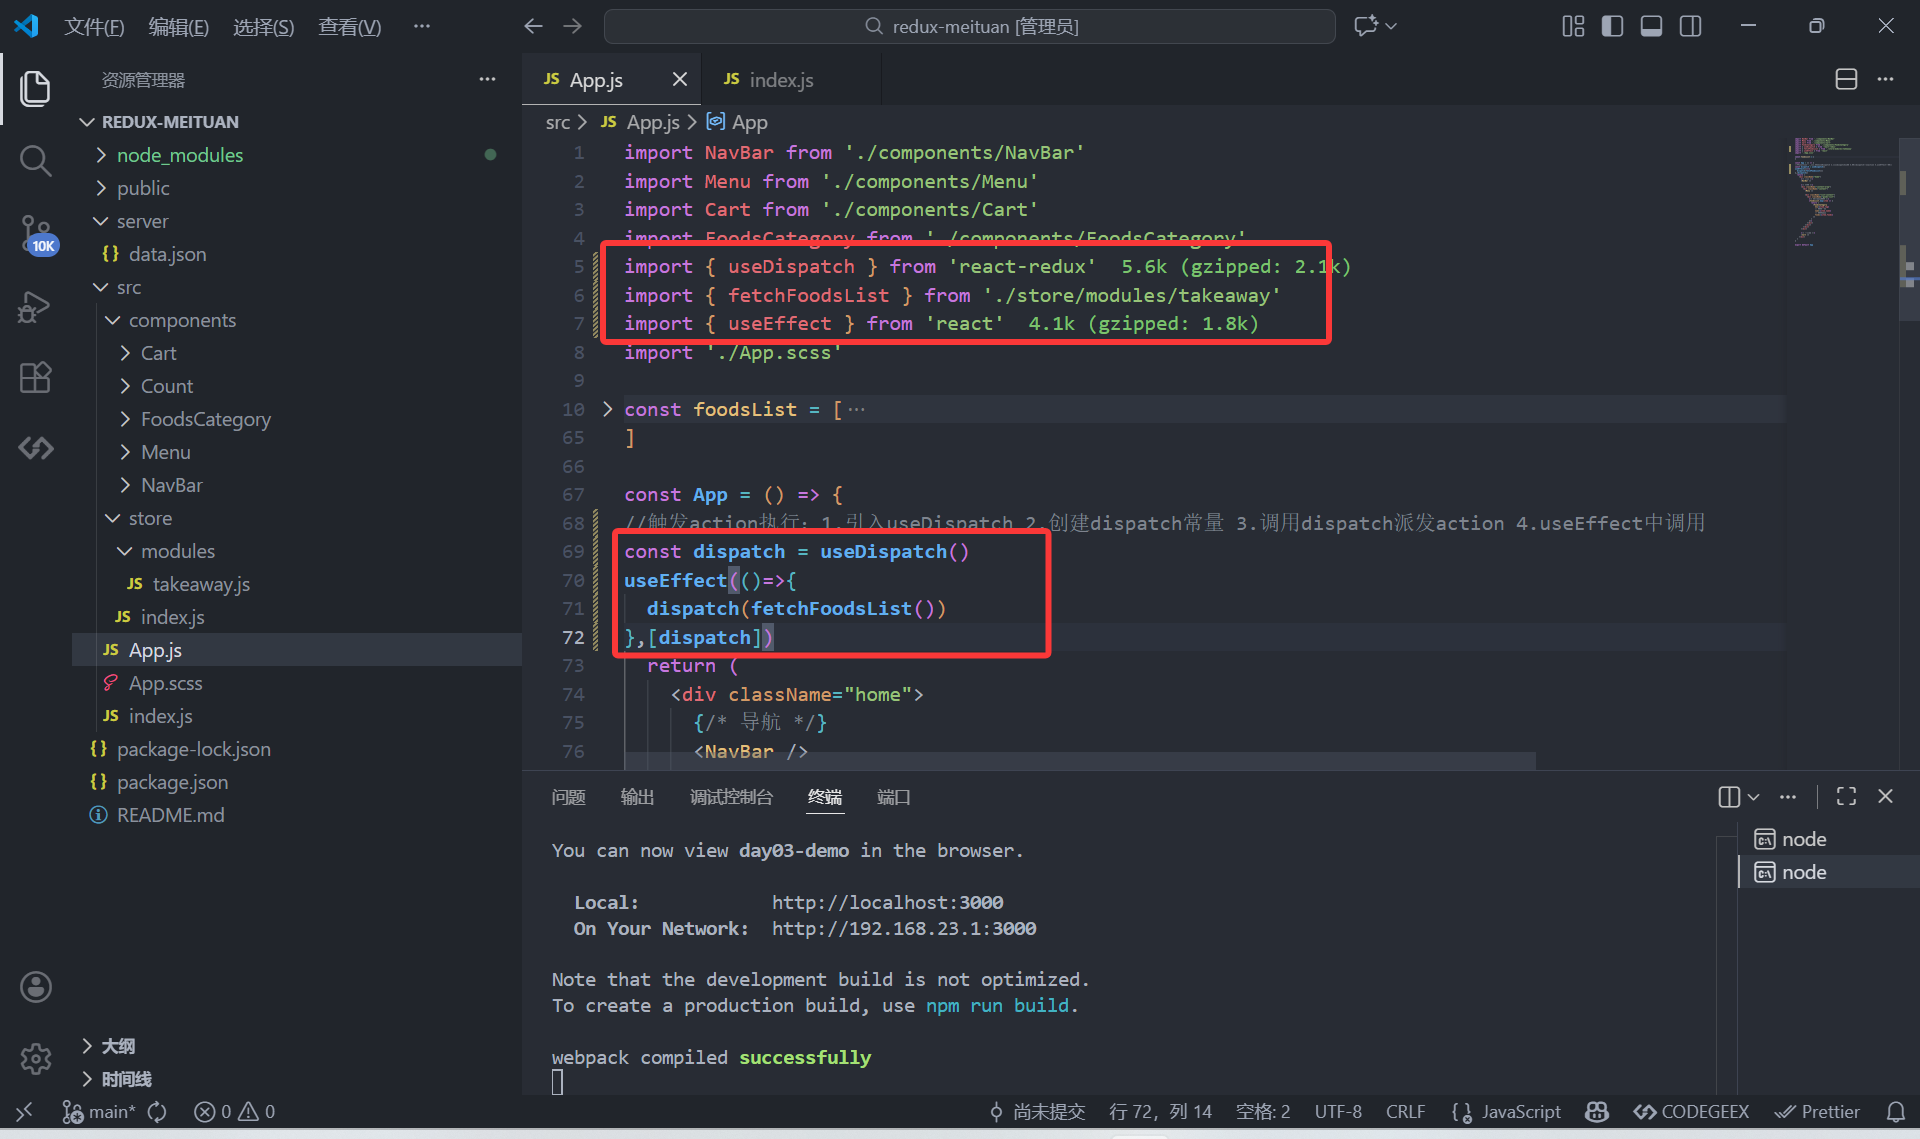Viewport: 1920px width, 1139px height.
Task: Open CodeGeeX sidebar icon
Action: point(35,448)
